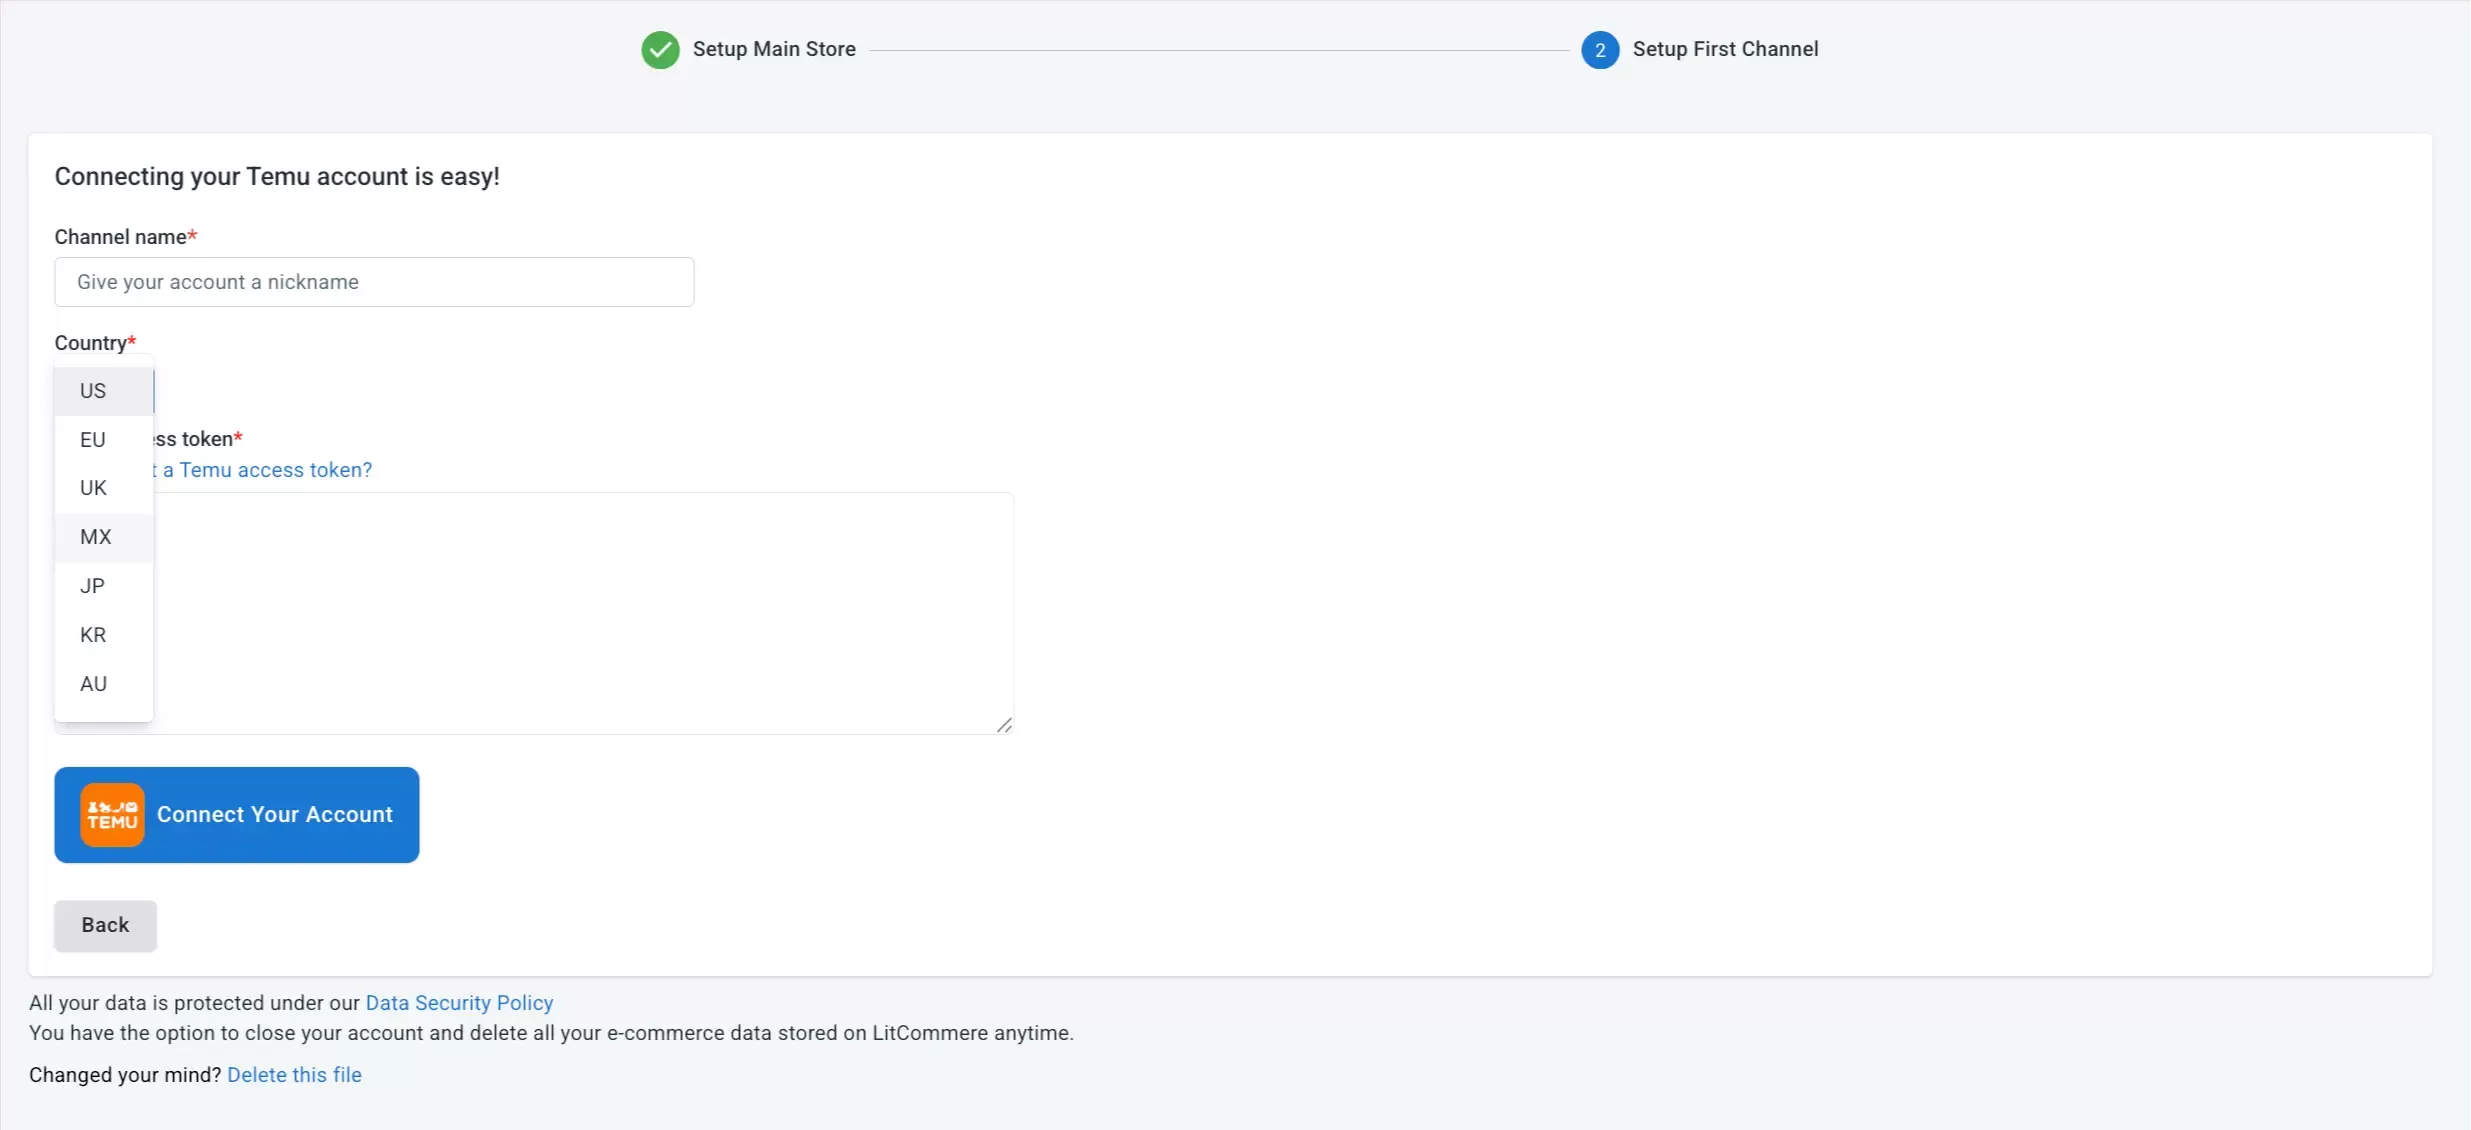
Task: Select UK from the country list
Action: 92,487
